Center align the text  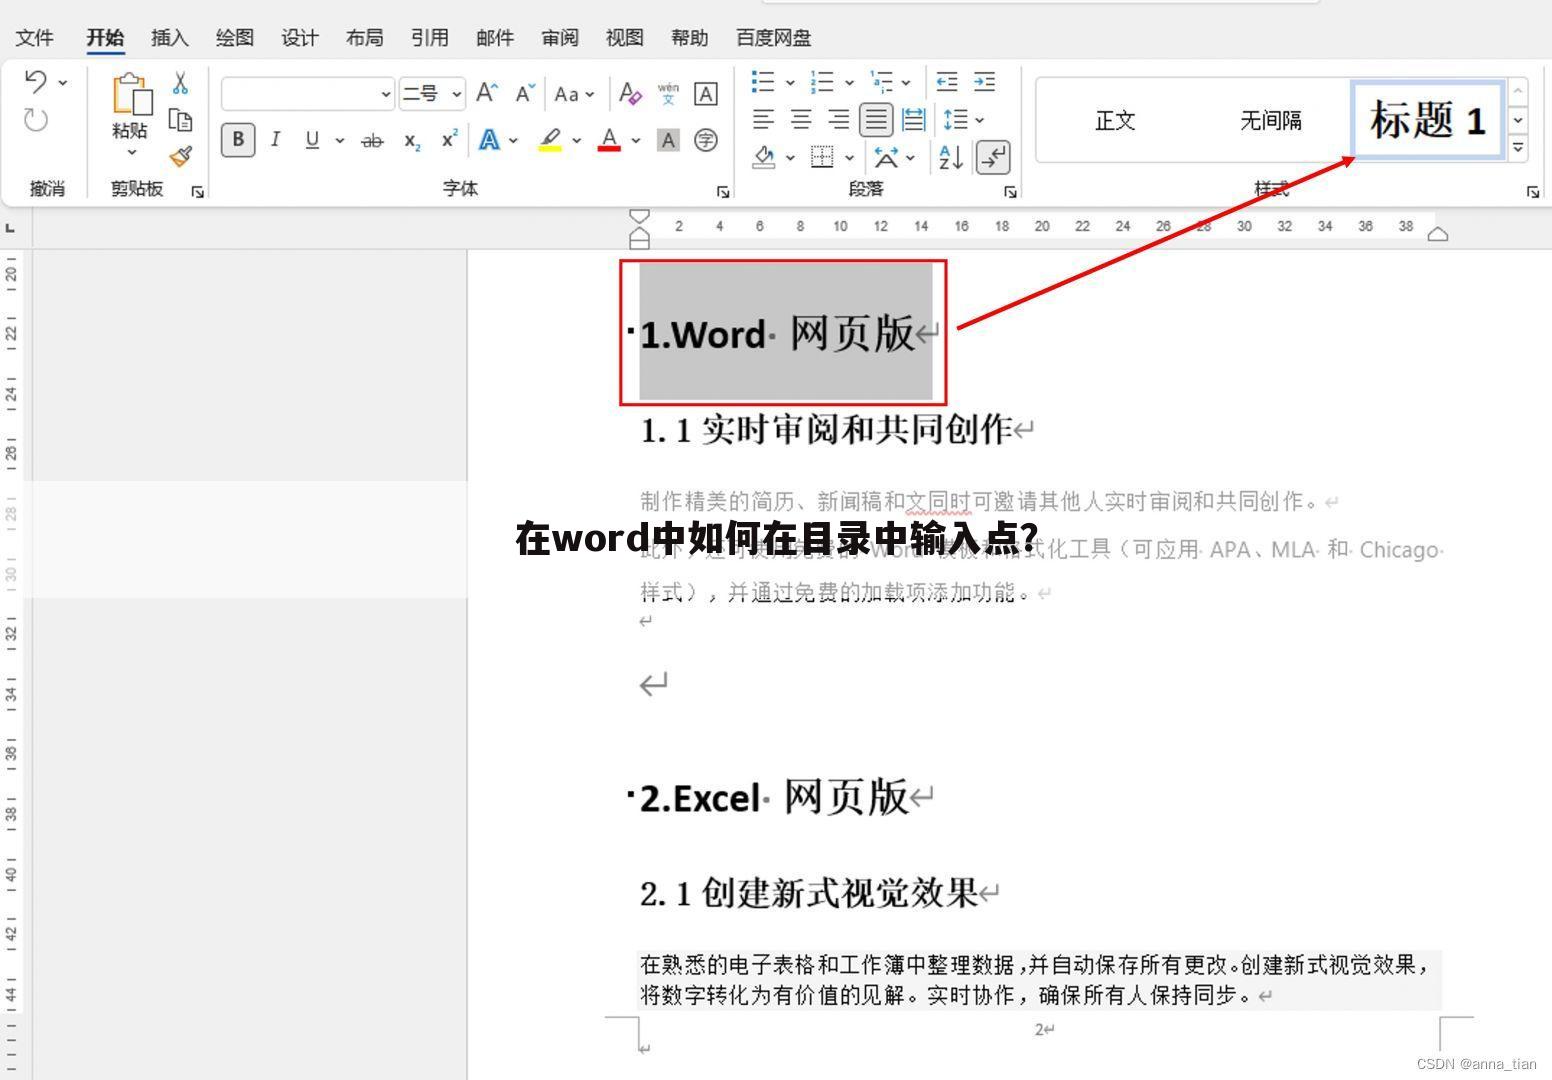click(x=801, y=120)
